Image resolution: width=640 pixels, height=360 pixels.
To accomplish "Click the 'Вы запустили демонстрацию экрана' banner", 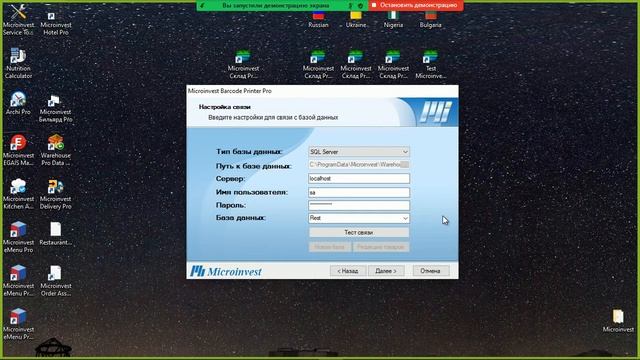I will point(276,6).
